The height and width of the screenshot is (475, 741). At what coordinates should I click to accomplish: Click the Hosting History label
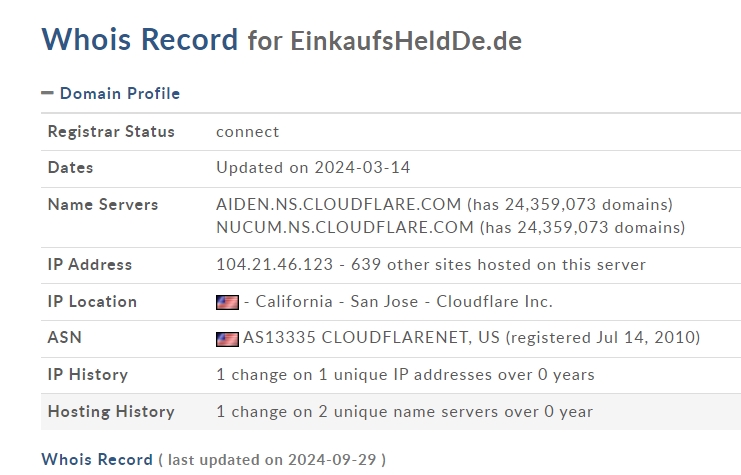click(111, 412)
